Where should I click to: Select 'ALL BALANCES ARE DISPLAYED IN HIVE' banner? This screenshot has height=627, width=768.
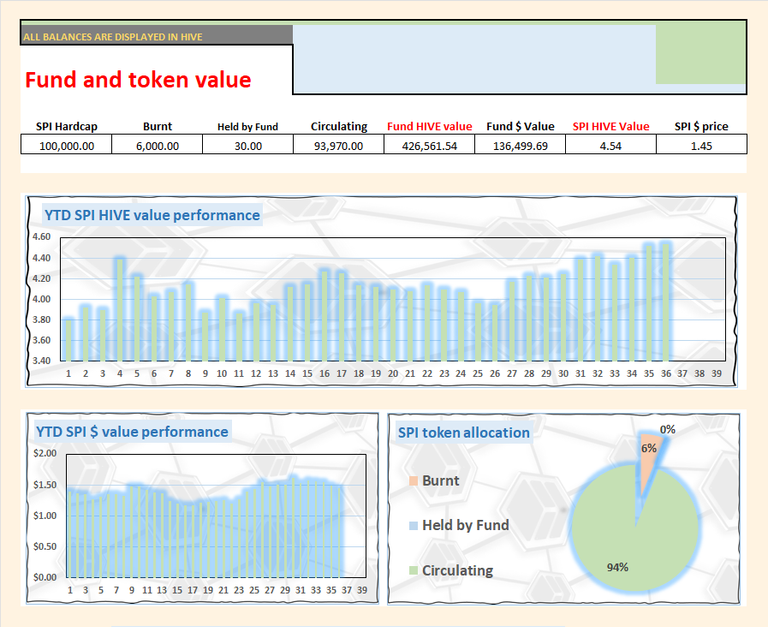pos(157,35)
